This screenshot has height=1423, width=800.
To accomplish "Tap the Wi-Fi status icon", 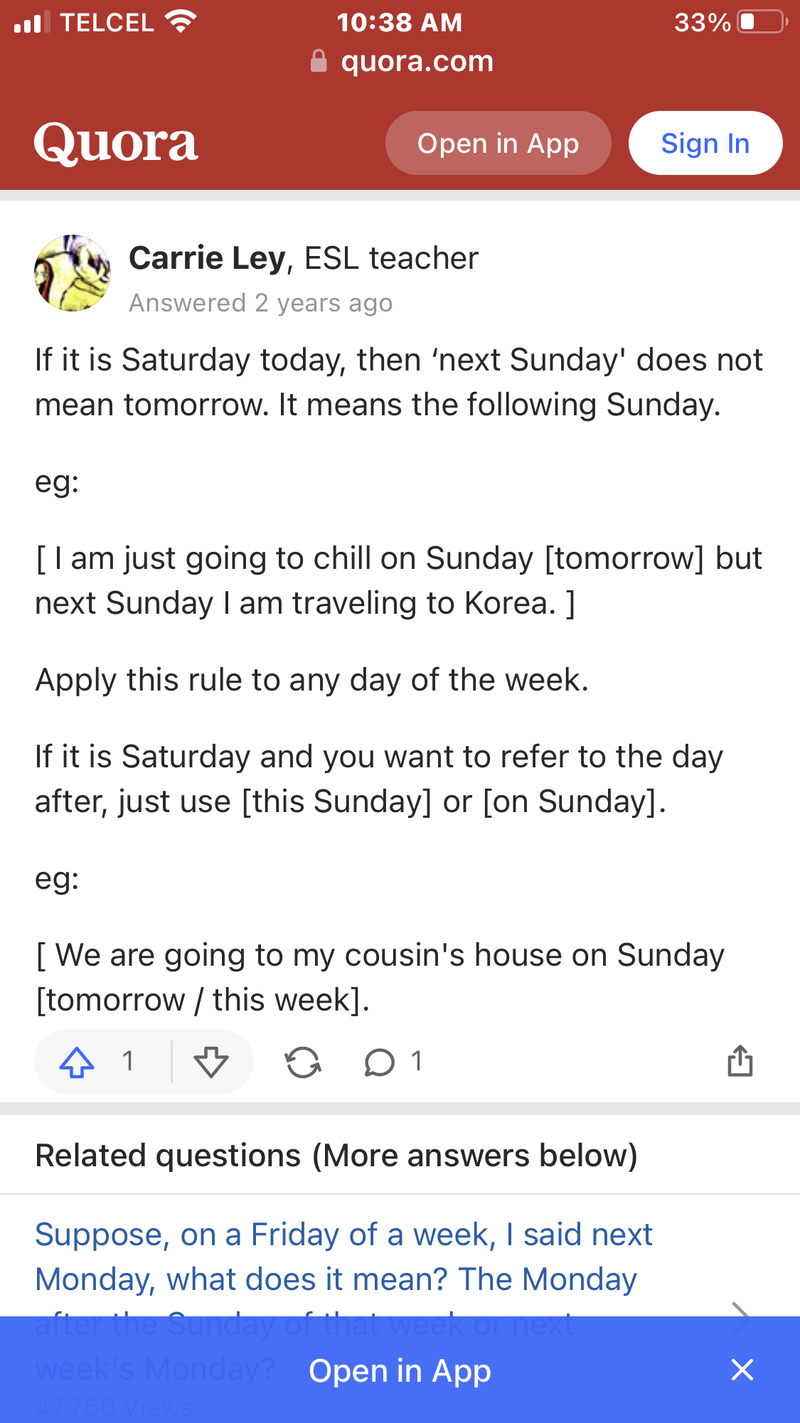I will pyautogui.click(x=181, y=22).
